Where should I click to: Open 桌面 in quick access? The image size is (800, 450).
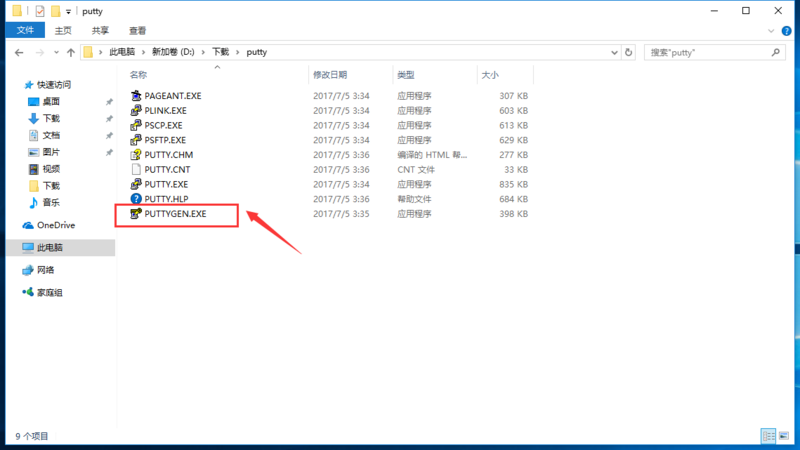click(51, 102)
